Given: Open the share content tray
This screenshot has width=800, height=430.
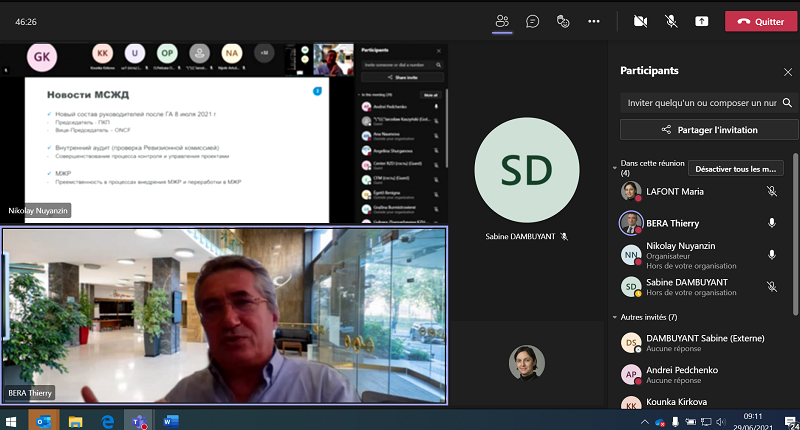Looking at the screenshot, I should [x=701, y=21].
